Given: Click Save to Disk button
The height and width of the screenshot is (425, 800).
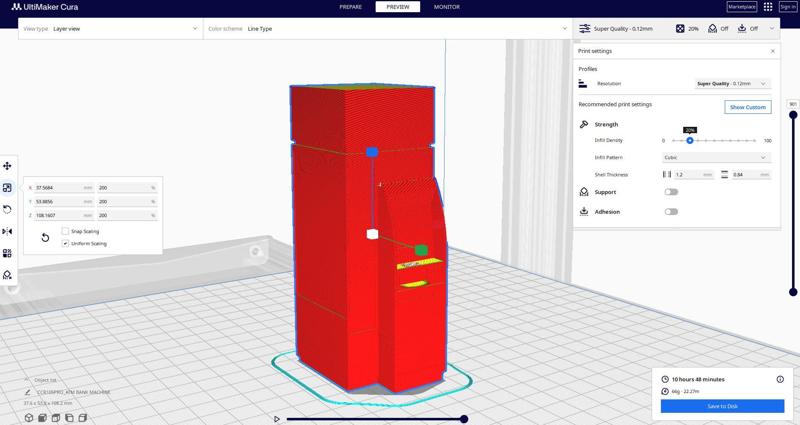Looking at the screenshot, I should (x=722, y=406).
